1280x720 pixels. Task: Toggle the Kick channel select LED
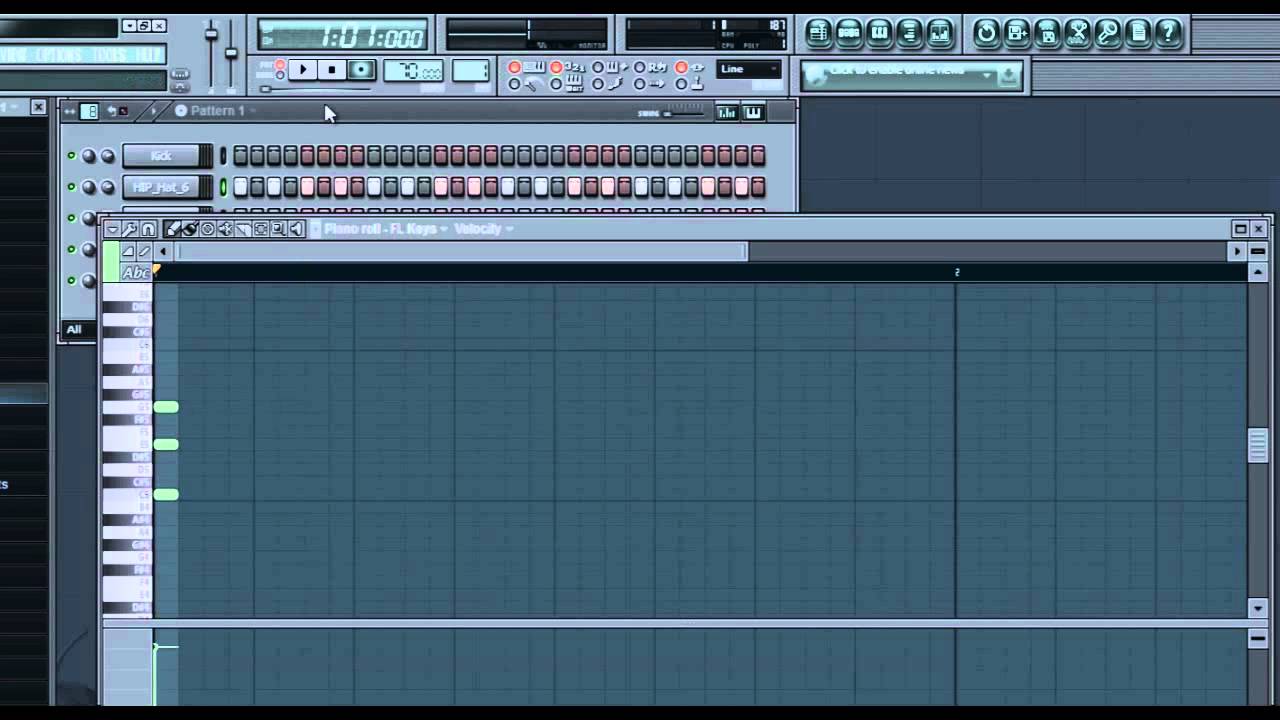tap(223, 156)
